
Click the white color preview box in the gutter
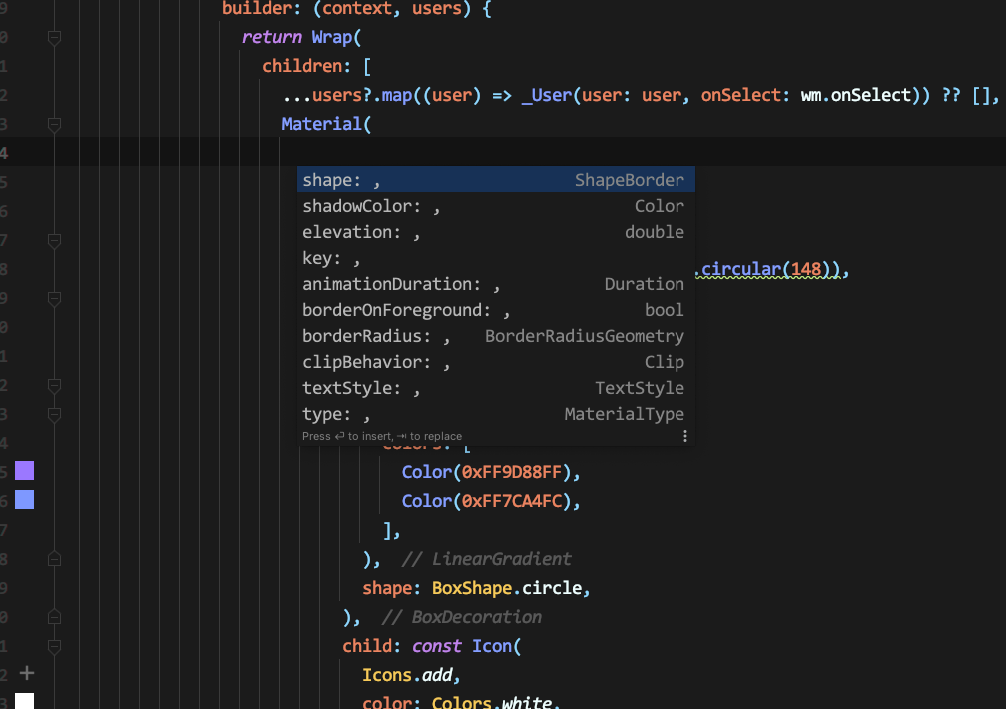pos(25,700)
